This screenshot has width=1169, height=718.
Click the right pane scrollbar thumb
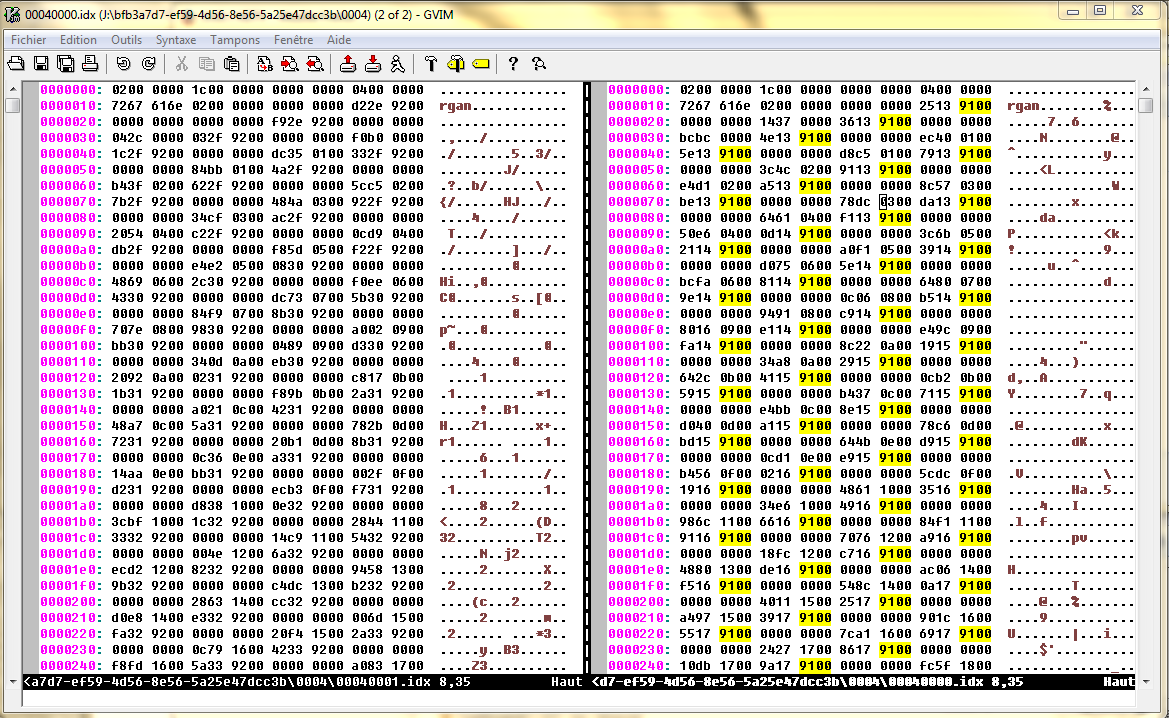1146,105
